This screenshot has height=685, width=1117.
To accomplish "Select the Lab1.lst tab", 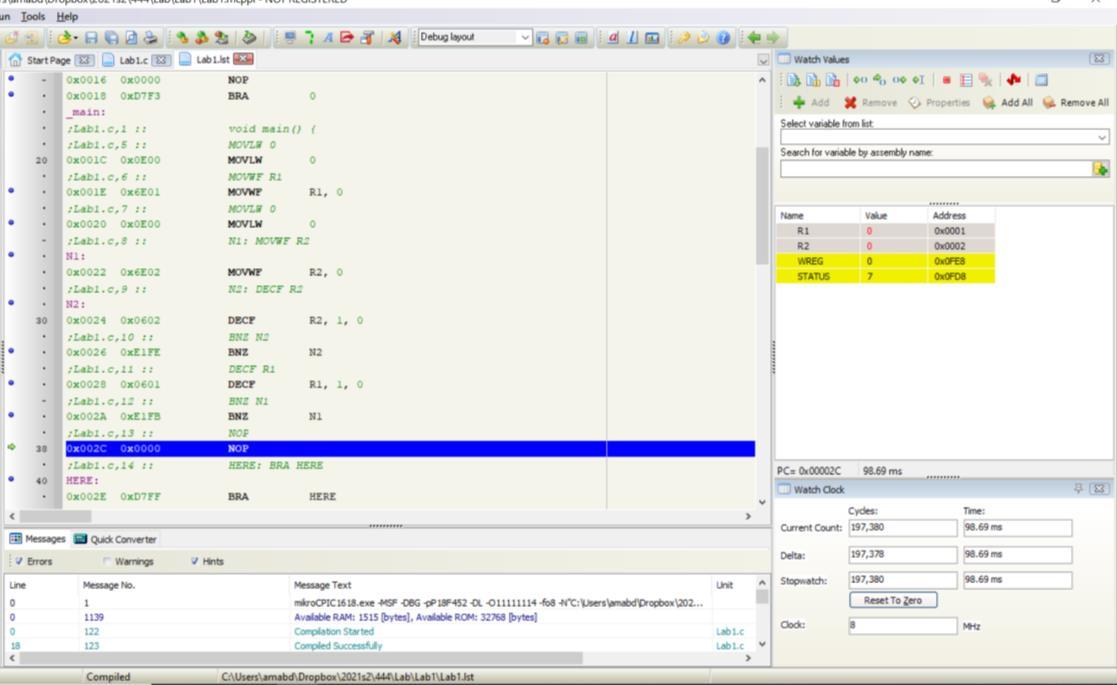I will (x=212, y=60).
